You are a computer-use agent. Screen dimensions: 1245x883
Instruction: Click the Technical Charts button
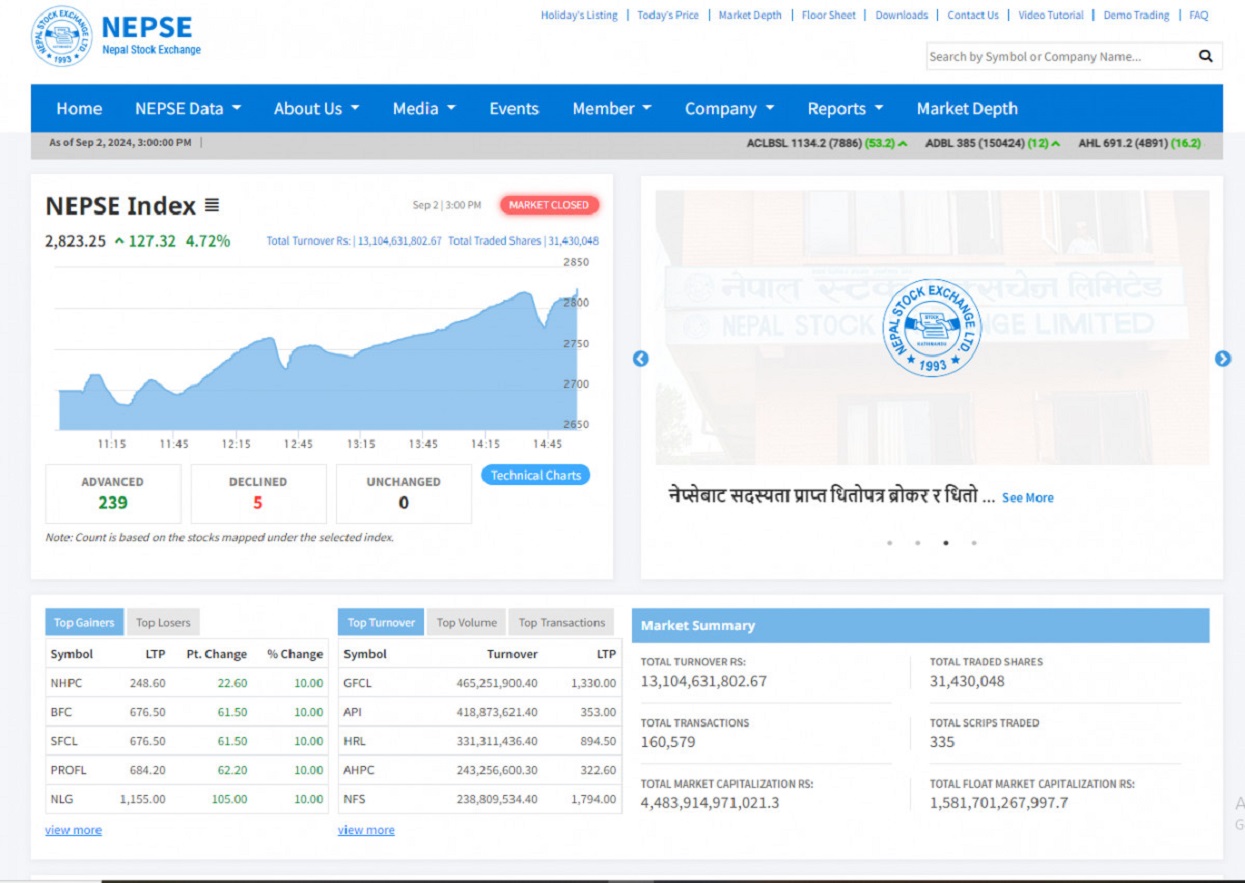click(x=535, y=476)
